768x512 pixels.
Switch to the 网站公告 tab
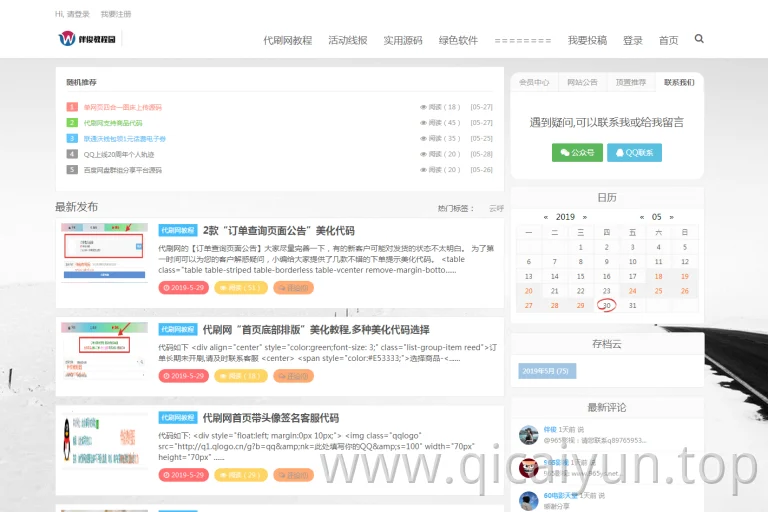click(582, 82)
